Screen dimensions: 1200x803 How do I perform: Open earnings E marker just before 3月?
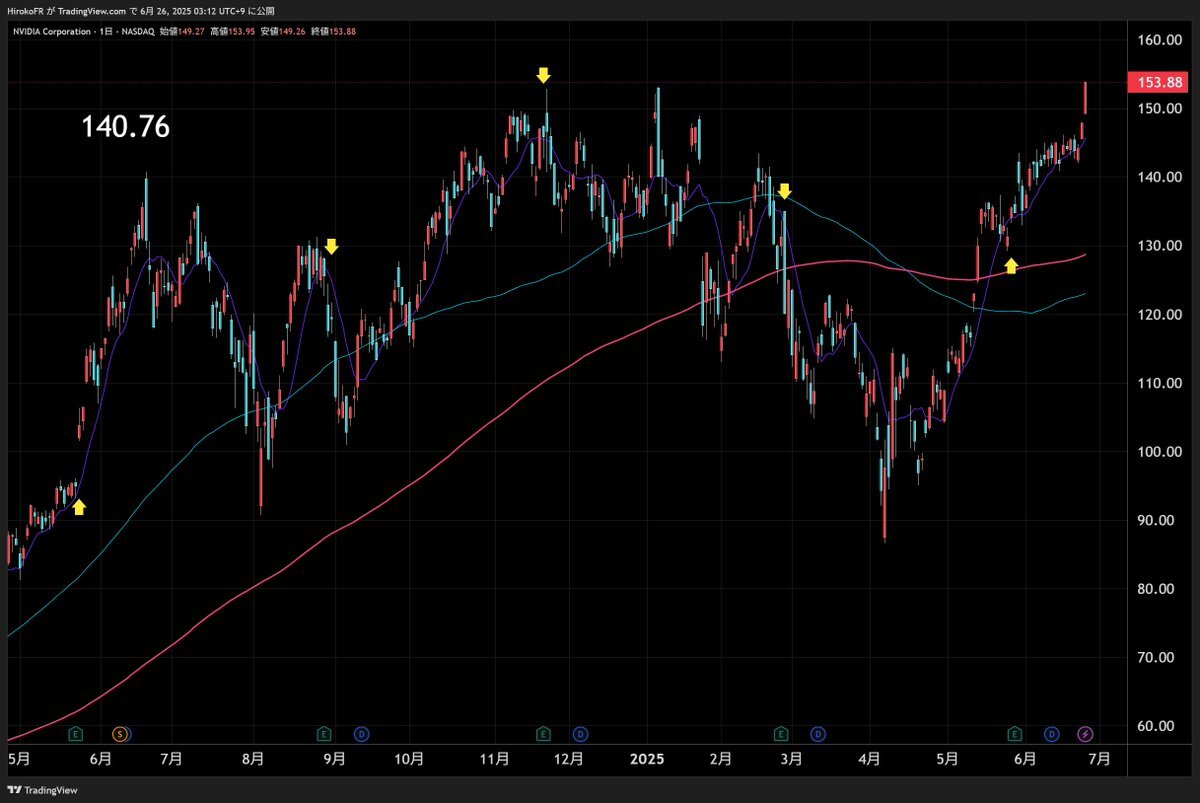click(x=782, y=734)
